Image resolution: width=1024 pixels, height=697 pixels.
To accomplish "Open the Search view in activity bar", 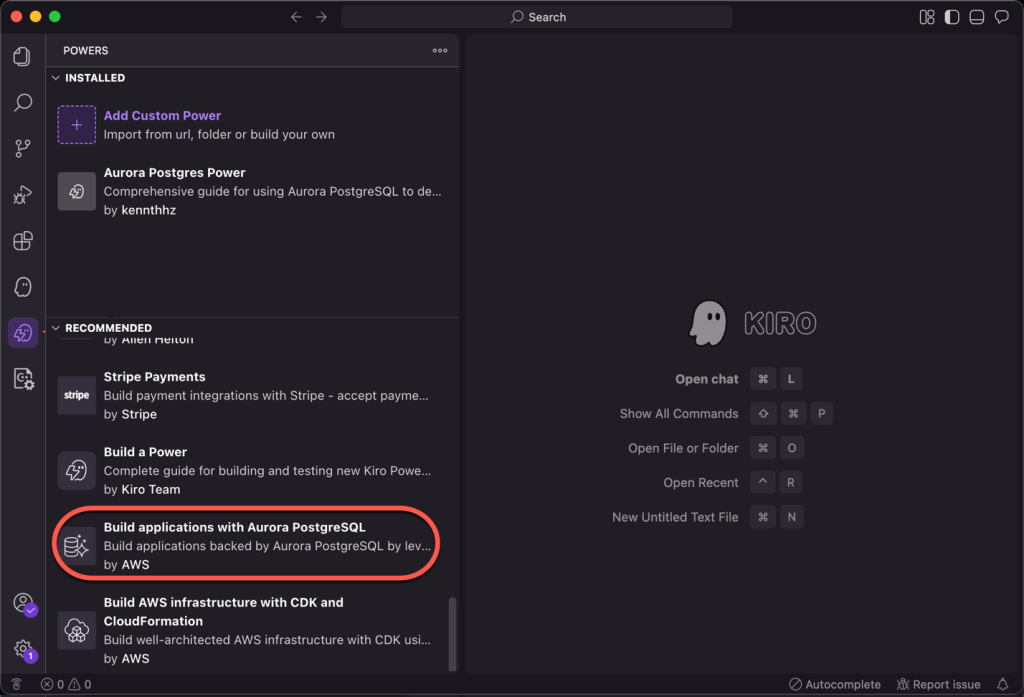I will (22, 103).
